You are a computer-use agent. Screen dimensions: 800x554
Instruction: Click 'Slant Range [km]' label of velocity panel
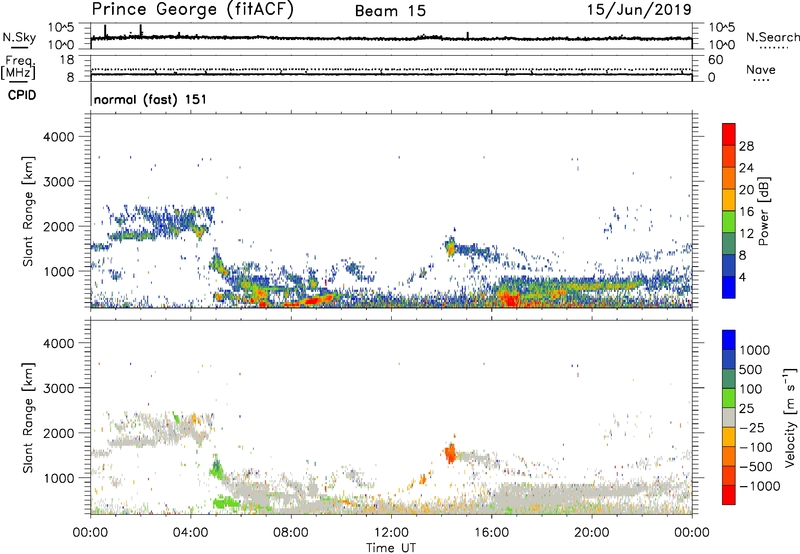click(28, 418)
